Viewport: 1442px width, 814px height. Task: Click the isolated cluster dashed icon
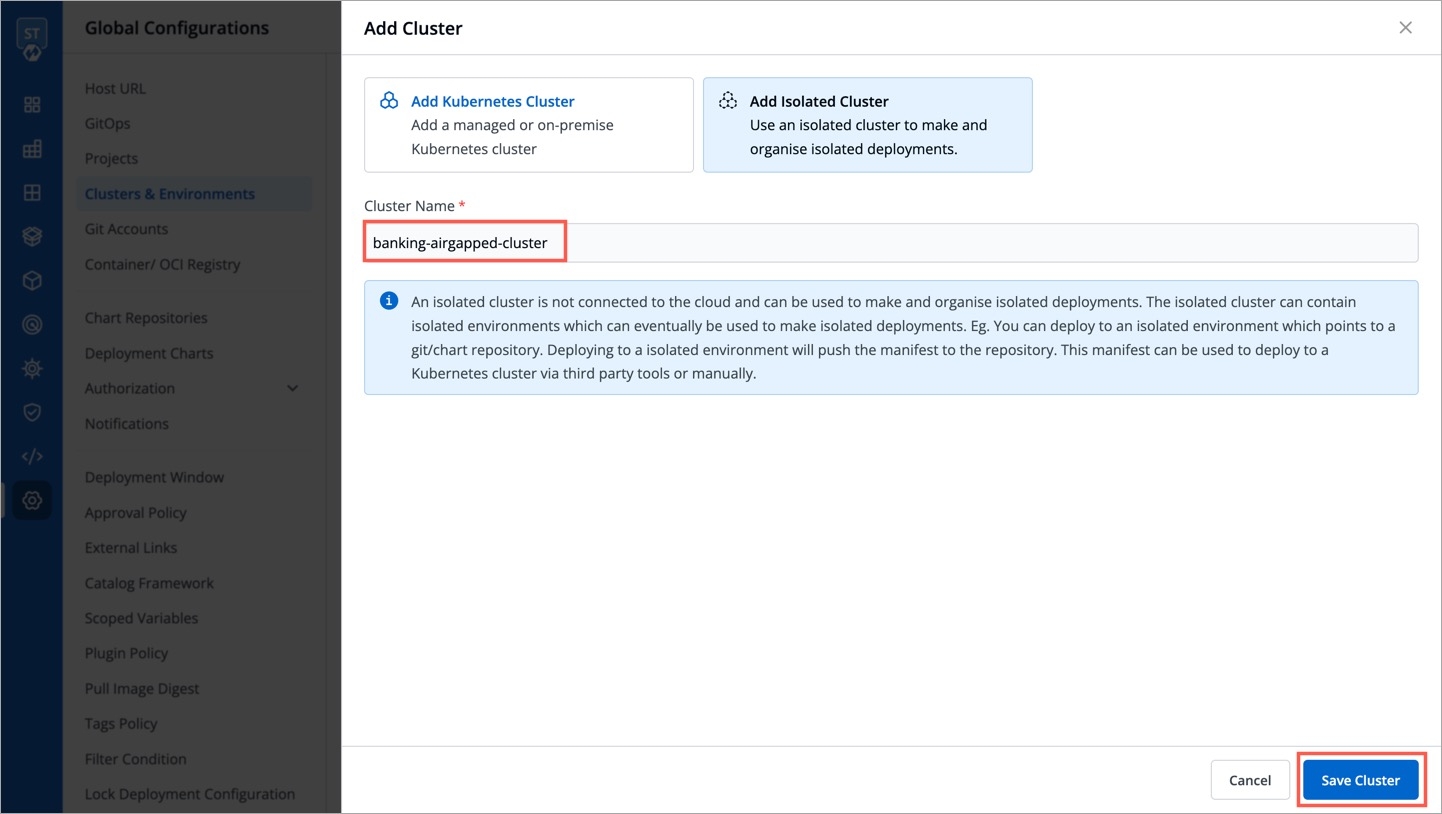728,101
